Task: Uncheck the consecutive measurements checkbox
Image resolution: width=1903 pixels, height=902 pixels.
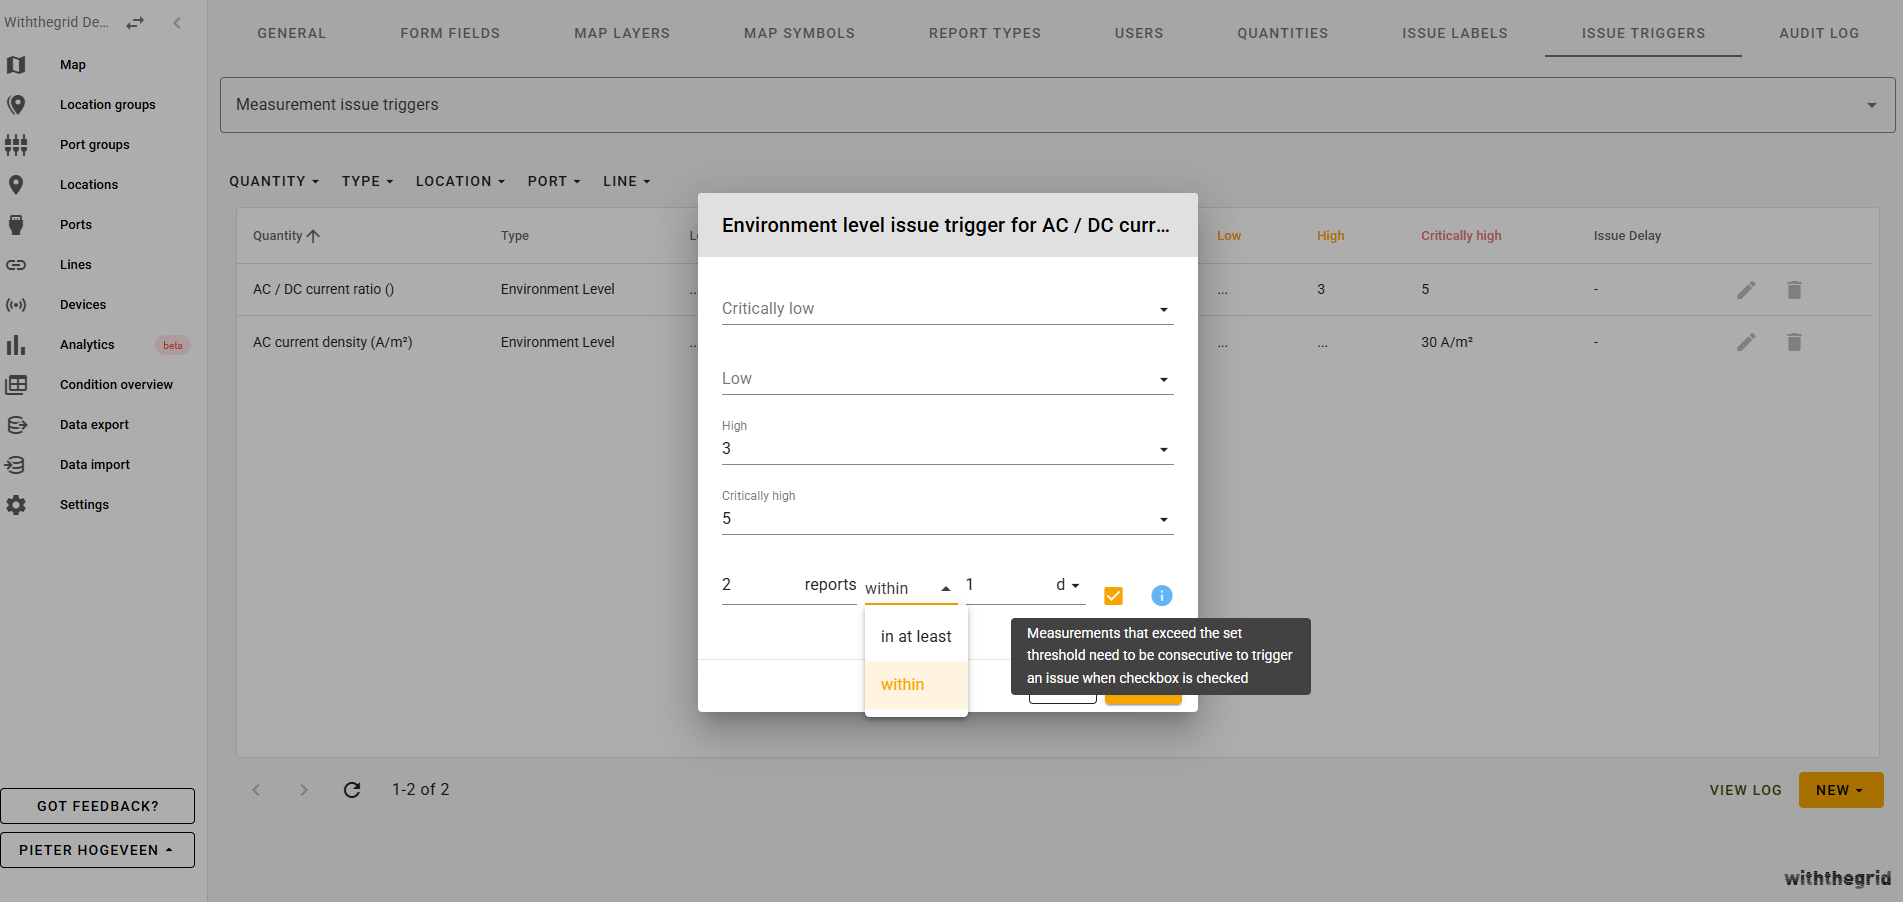Action: tap(1113, 596)
